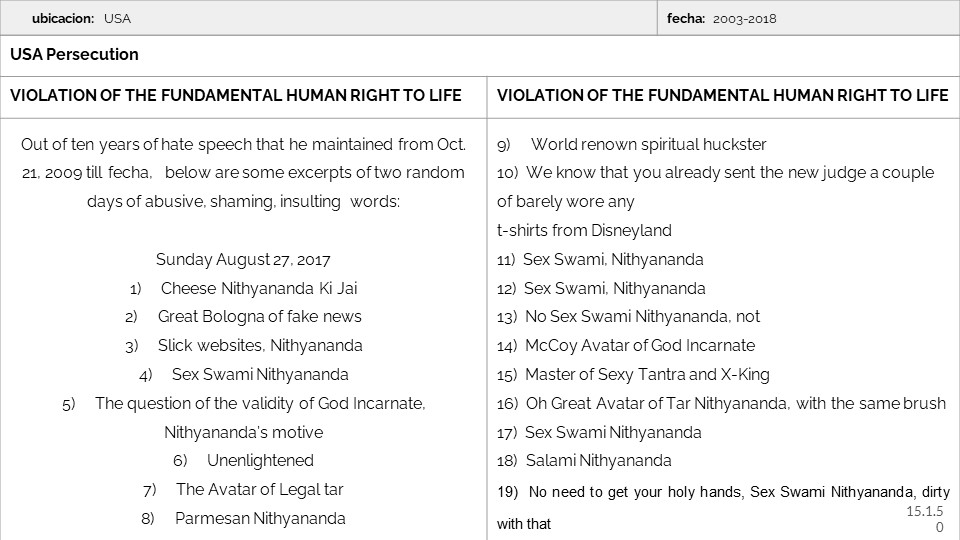Click list item Cheese Nithyananda Ki Jai
The height and width of the screenshot is (540, 960).
[x=258, y=288]
